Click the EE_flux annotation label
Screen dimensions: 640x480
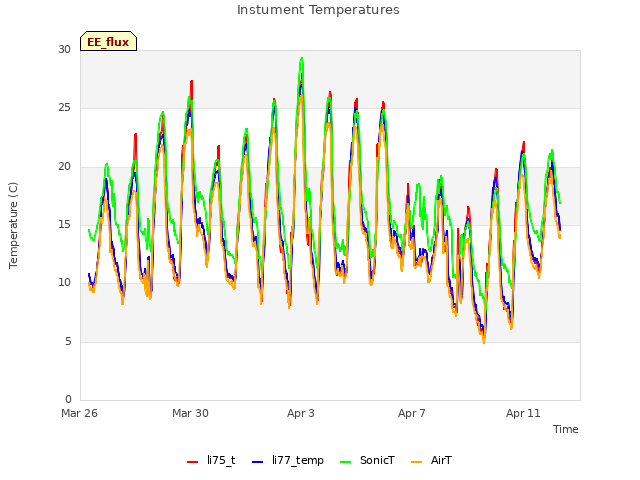pyautogui.click(x=108, y=41)
